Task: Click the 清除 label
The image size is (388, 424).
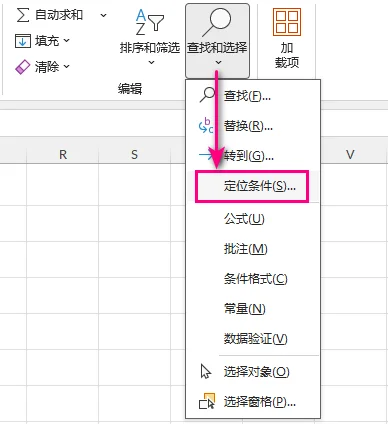Action: (47, 67)
